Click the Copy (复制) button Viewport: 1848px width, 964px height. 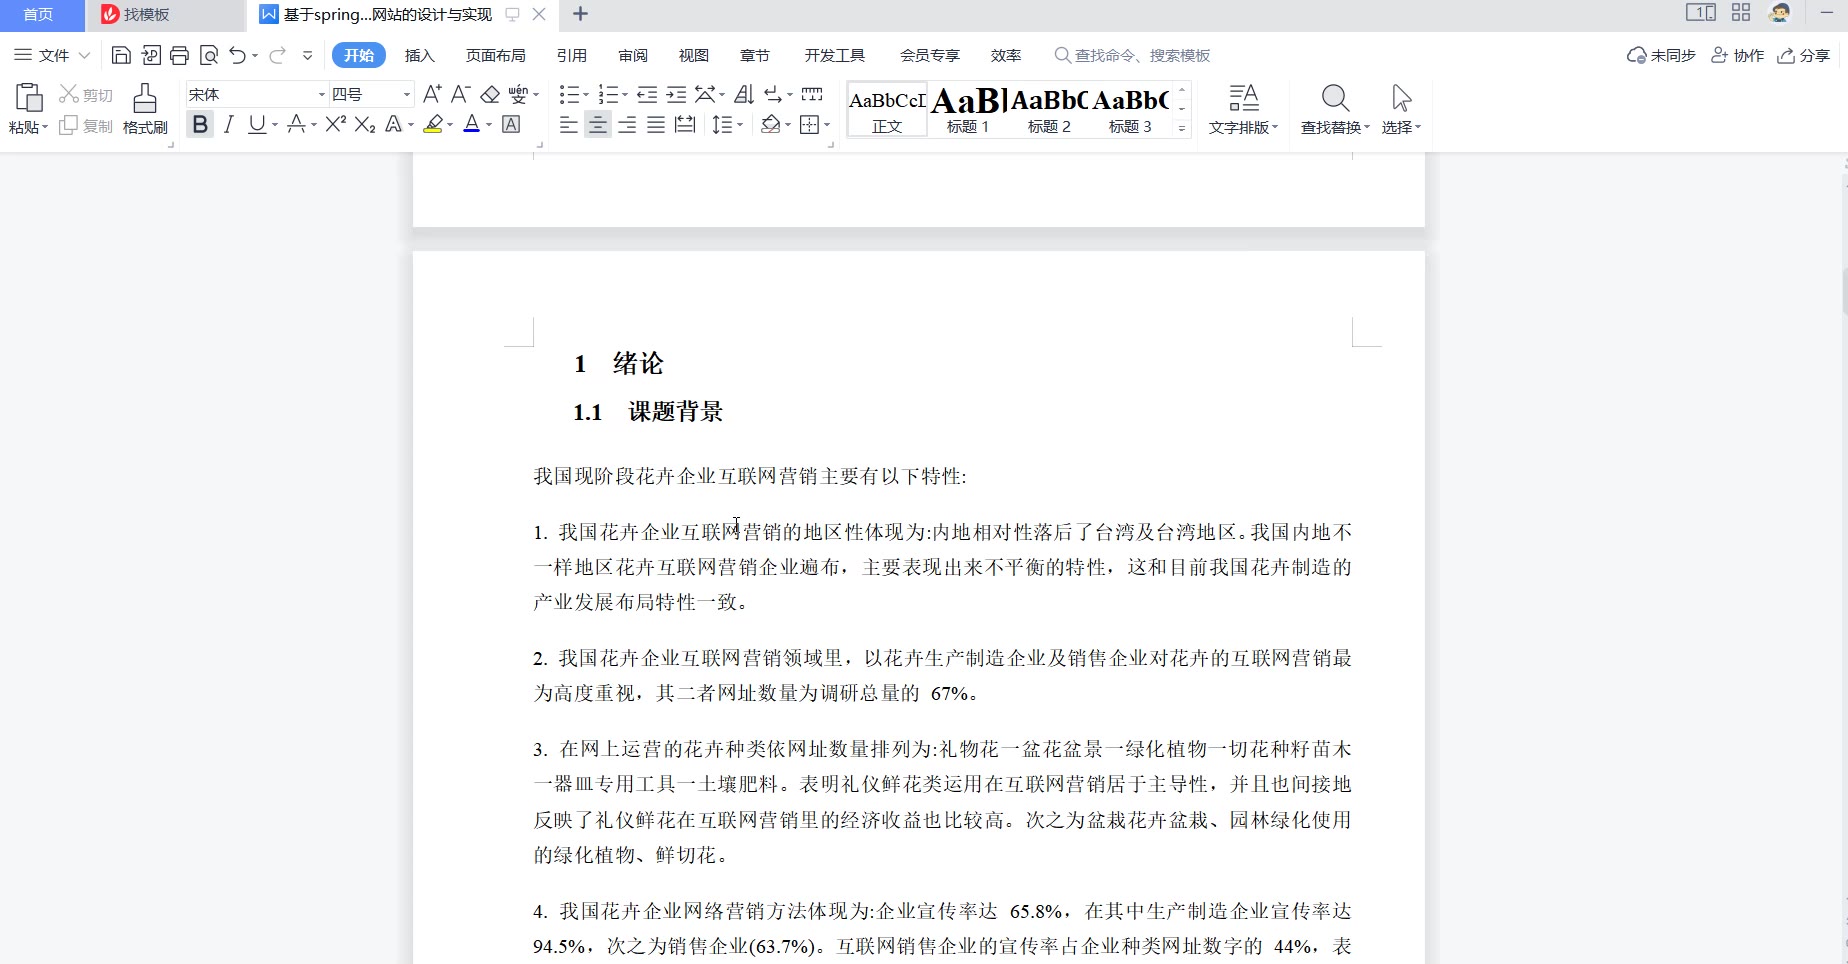86,126
